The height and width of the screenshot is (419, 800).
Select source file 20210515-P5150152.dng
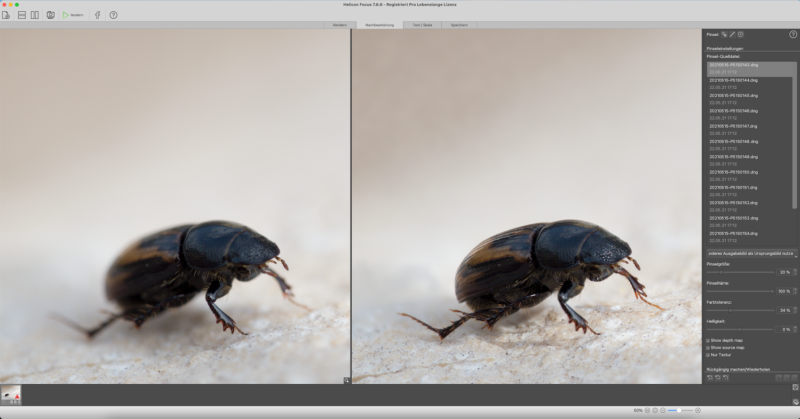click(751, 207)
